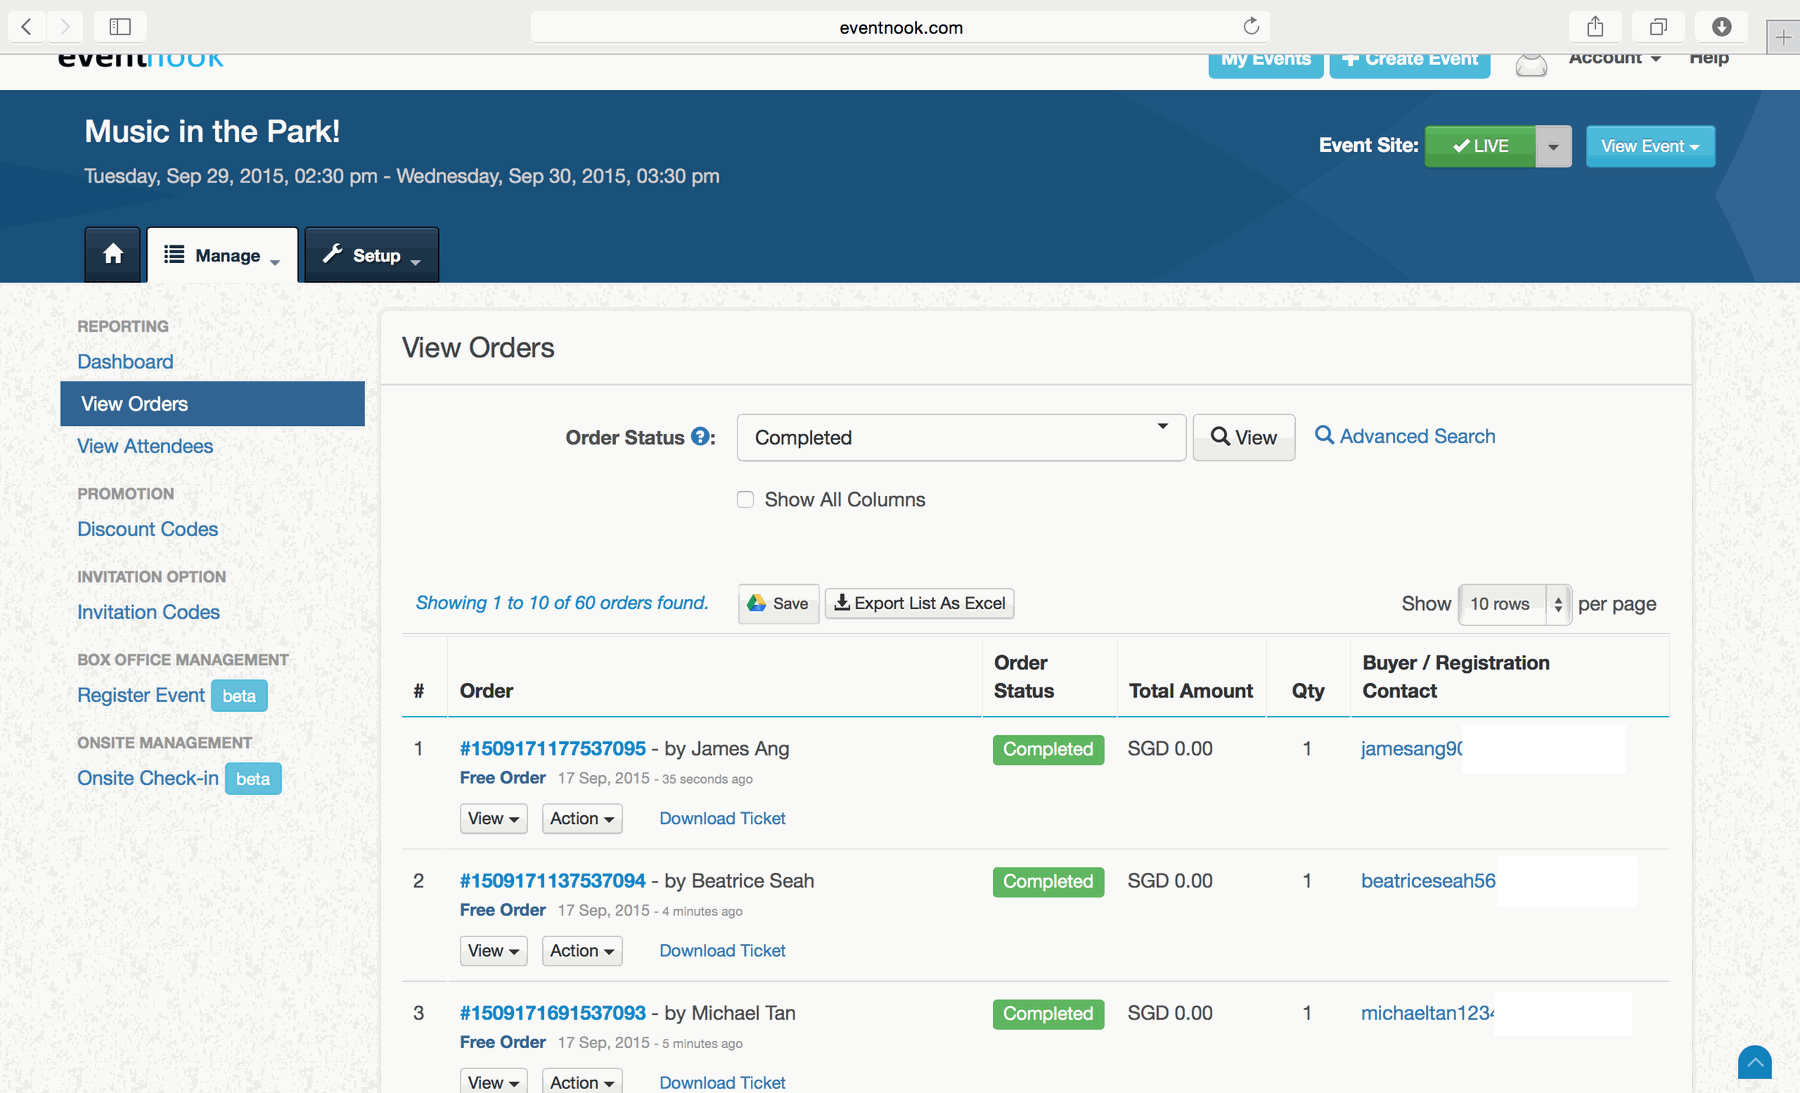Open Onsite Check-in beta page
The image size is (1800, 1093).
[x=148, y=778]
